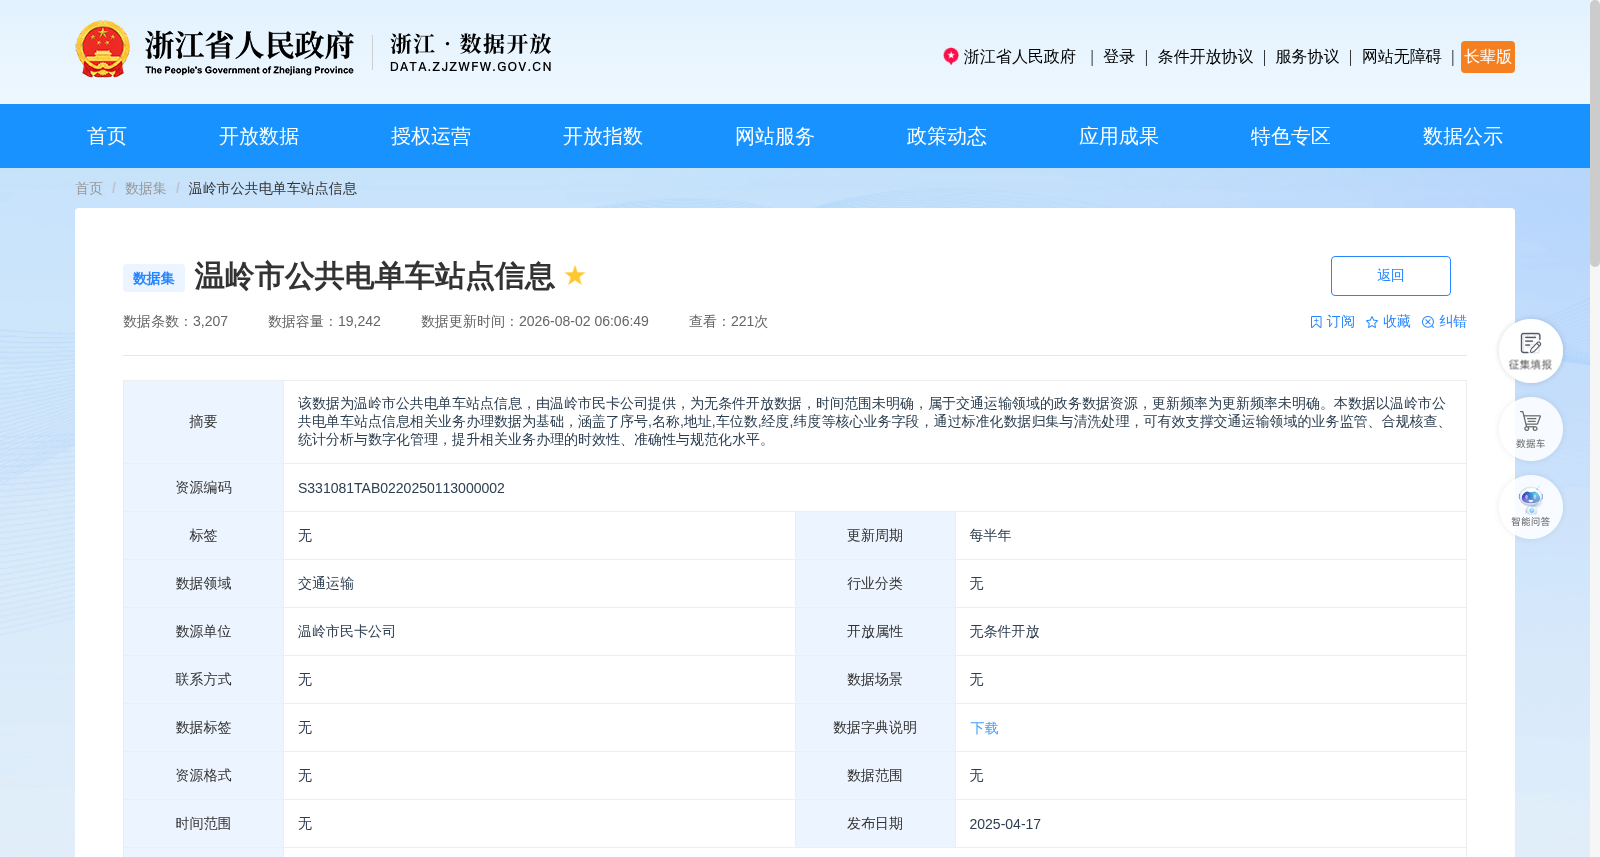Click the 行业分类 label cell
Screen dimensions: 1600x857
875,584
